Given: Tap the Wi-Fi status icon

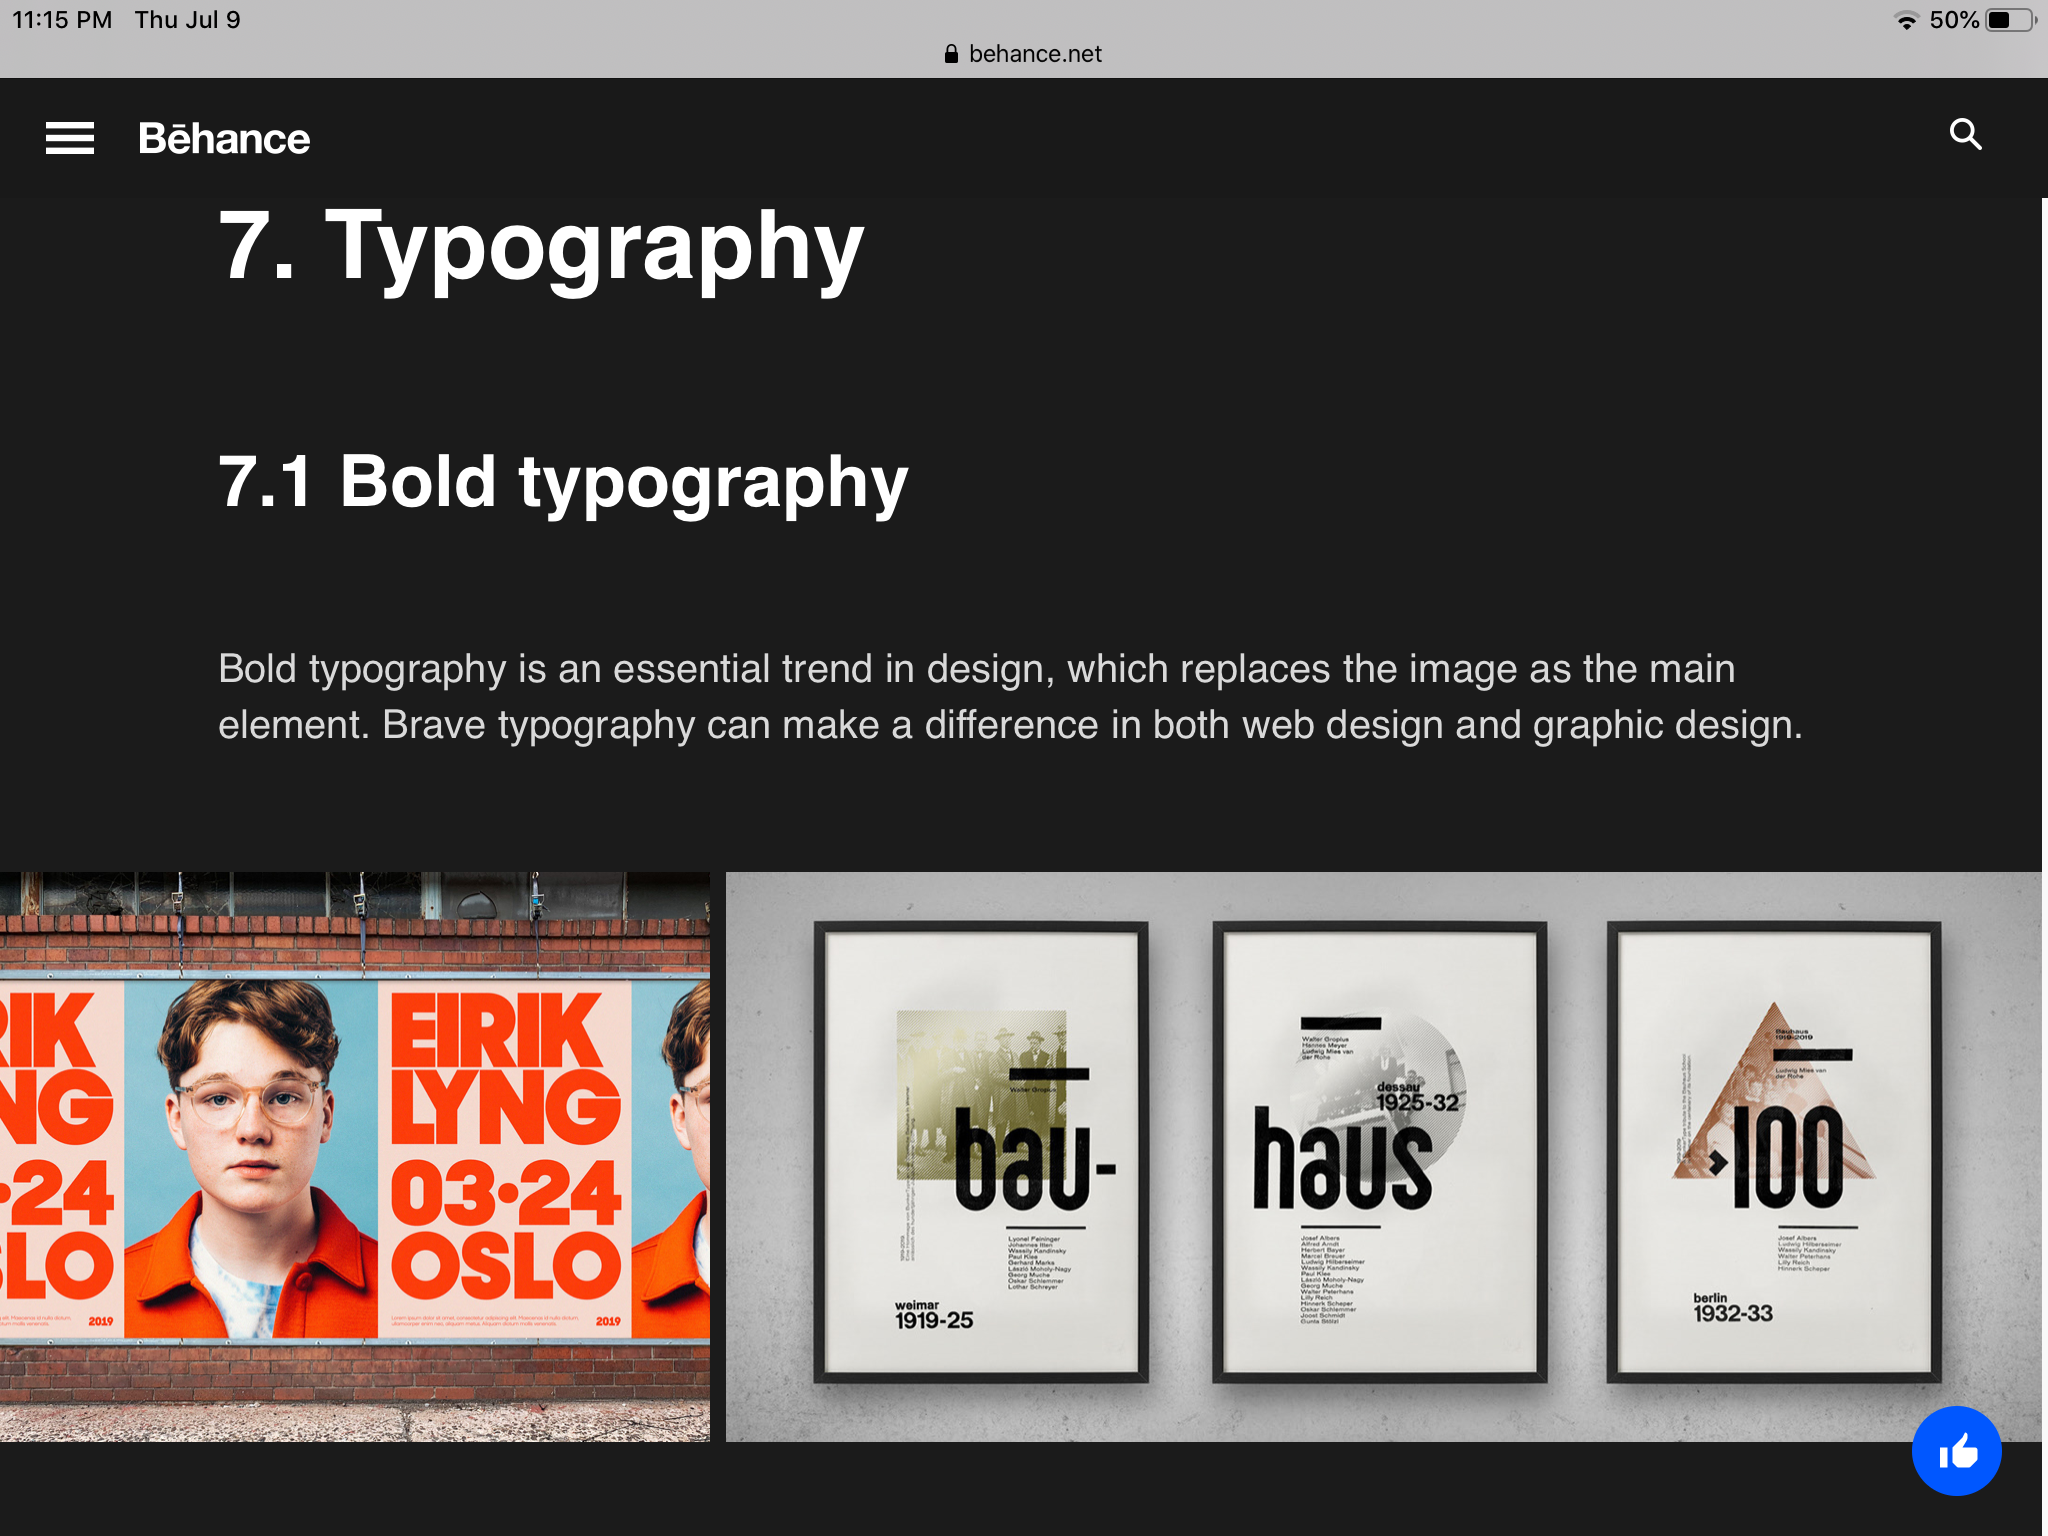Looking at the screenshot, I should pyautogui.click(x=1906, y=21).
